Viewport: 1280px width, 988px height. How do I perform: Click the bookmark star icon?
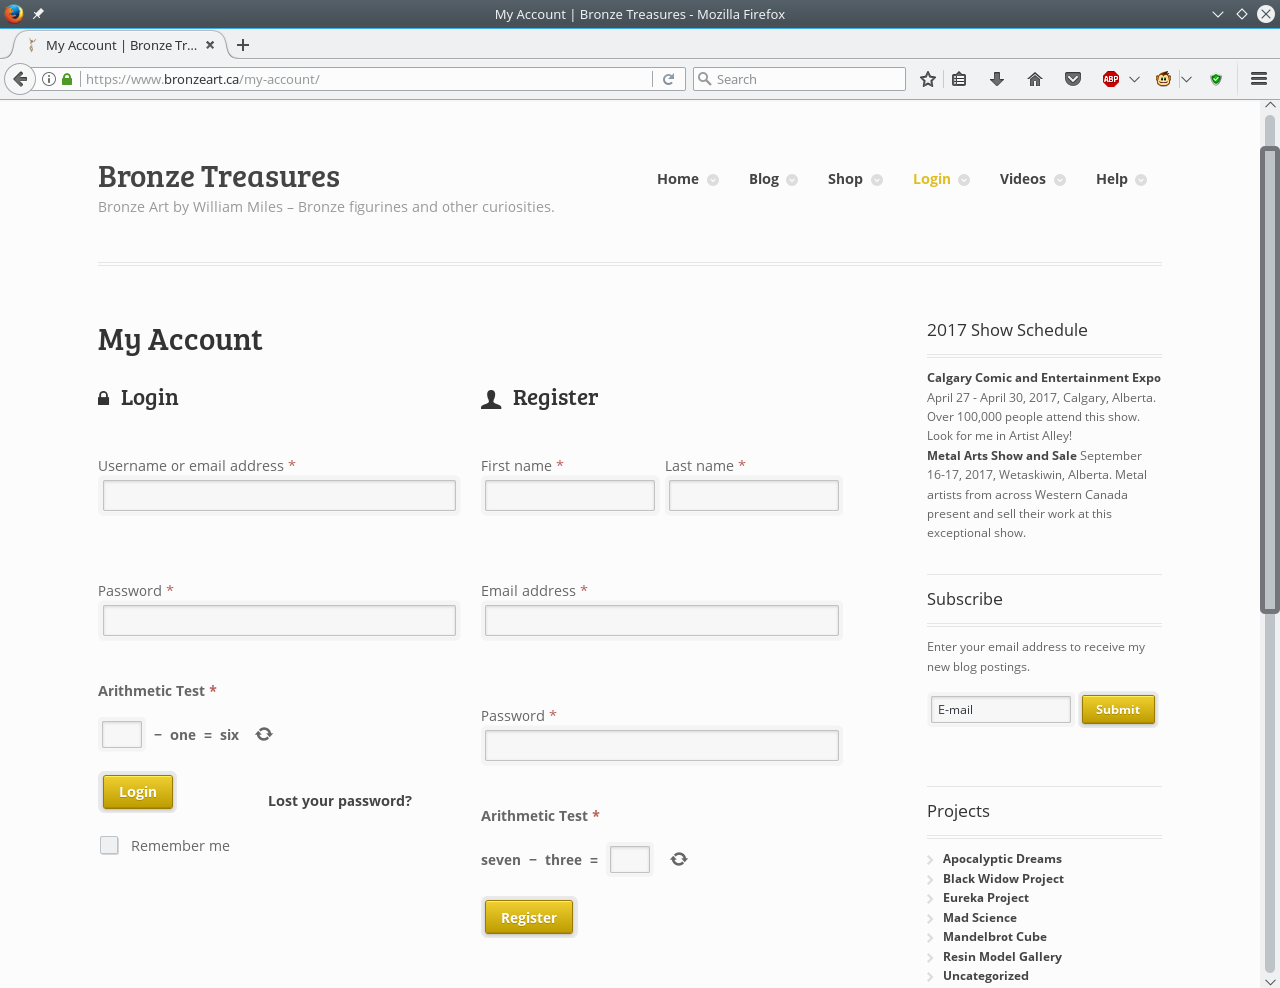coord(928,79)
